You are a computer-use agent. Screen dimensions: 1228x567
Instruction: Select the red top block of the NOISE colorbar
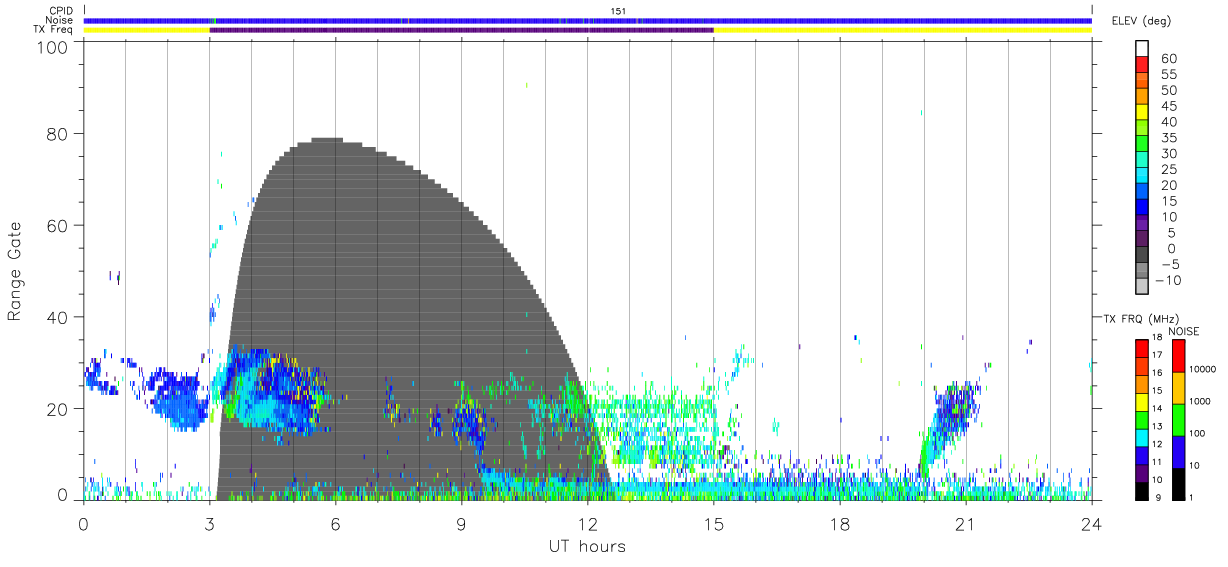coord(1178,356)
